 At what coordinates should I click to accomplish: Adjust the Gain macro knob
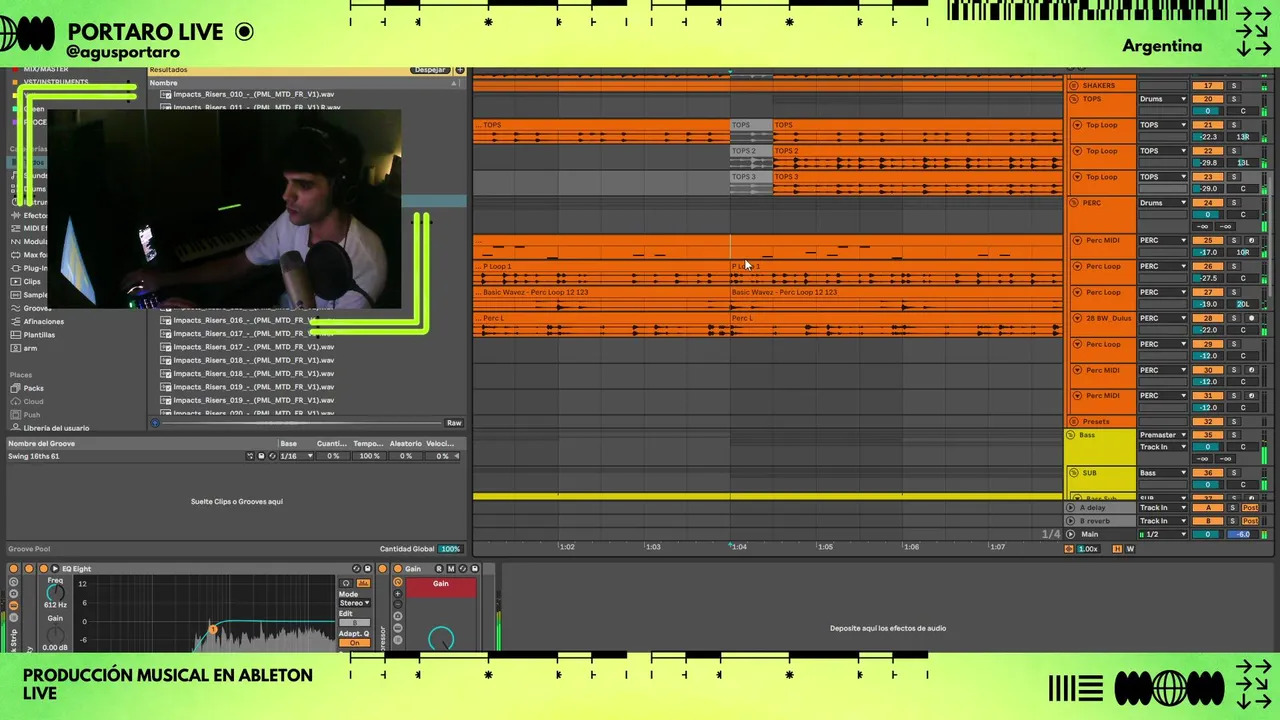(x=441, y=638)
